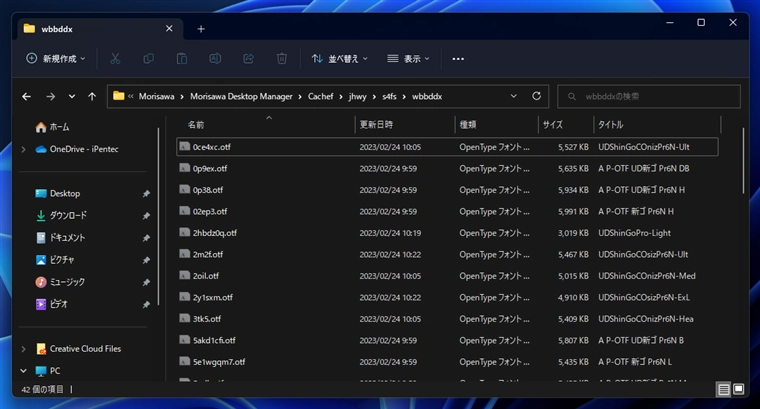Screen dimensions: 760x409
Task: Sort by 更新日時 column header
Action: (x=405, y=125)
